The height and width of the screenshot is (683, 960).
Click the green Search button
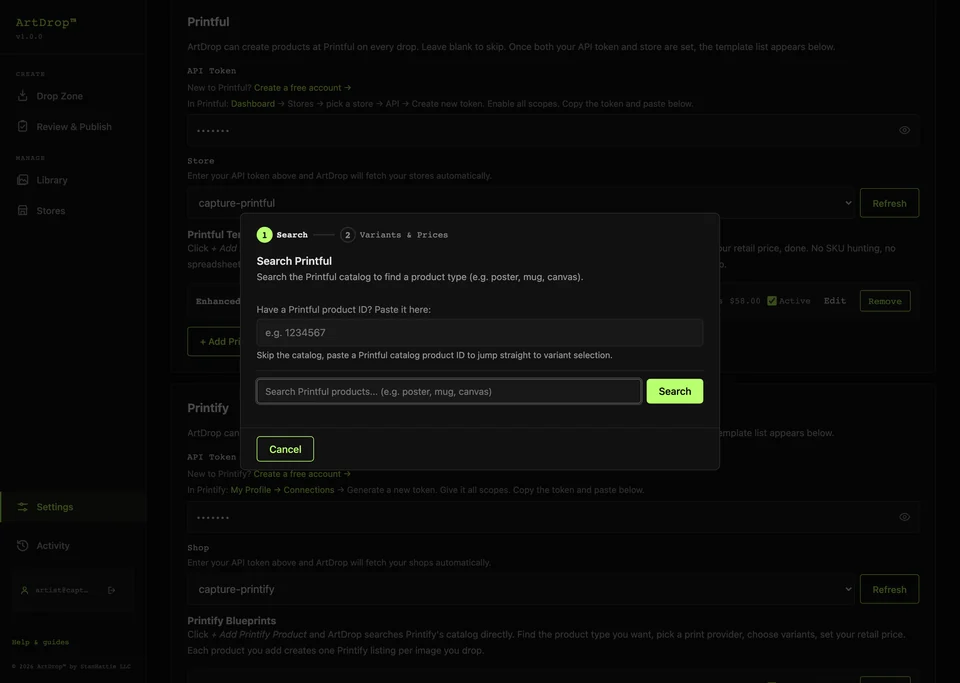pyautogui.click(x=675, y=391)
